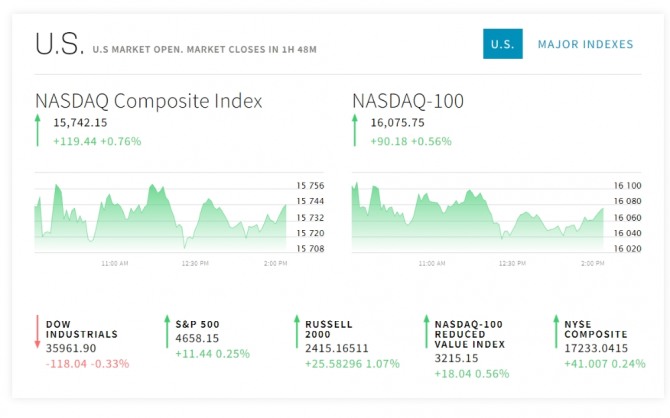Viewport: 670px width, 418px height.
Task: Click the NASDAQ Composite +119.44 change value
Action: (78, 141)
